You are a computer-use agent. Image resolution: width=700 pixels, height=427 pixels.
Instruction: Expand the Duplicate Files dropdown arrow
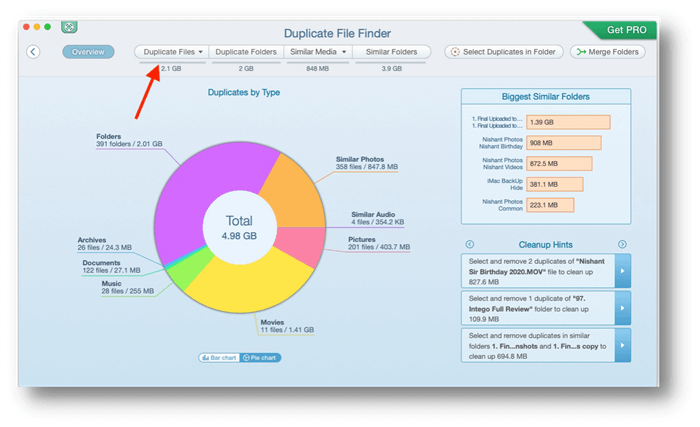click(x=200, y=52)
